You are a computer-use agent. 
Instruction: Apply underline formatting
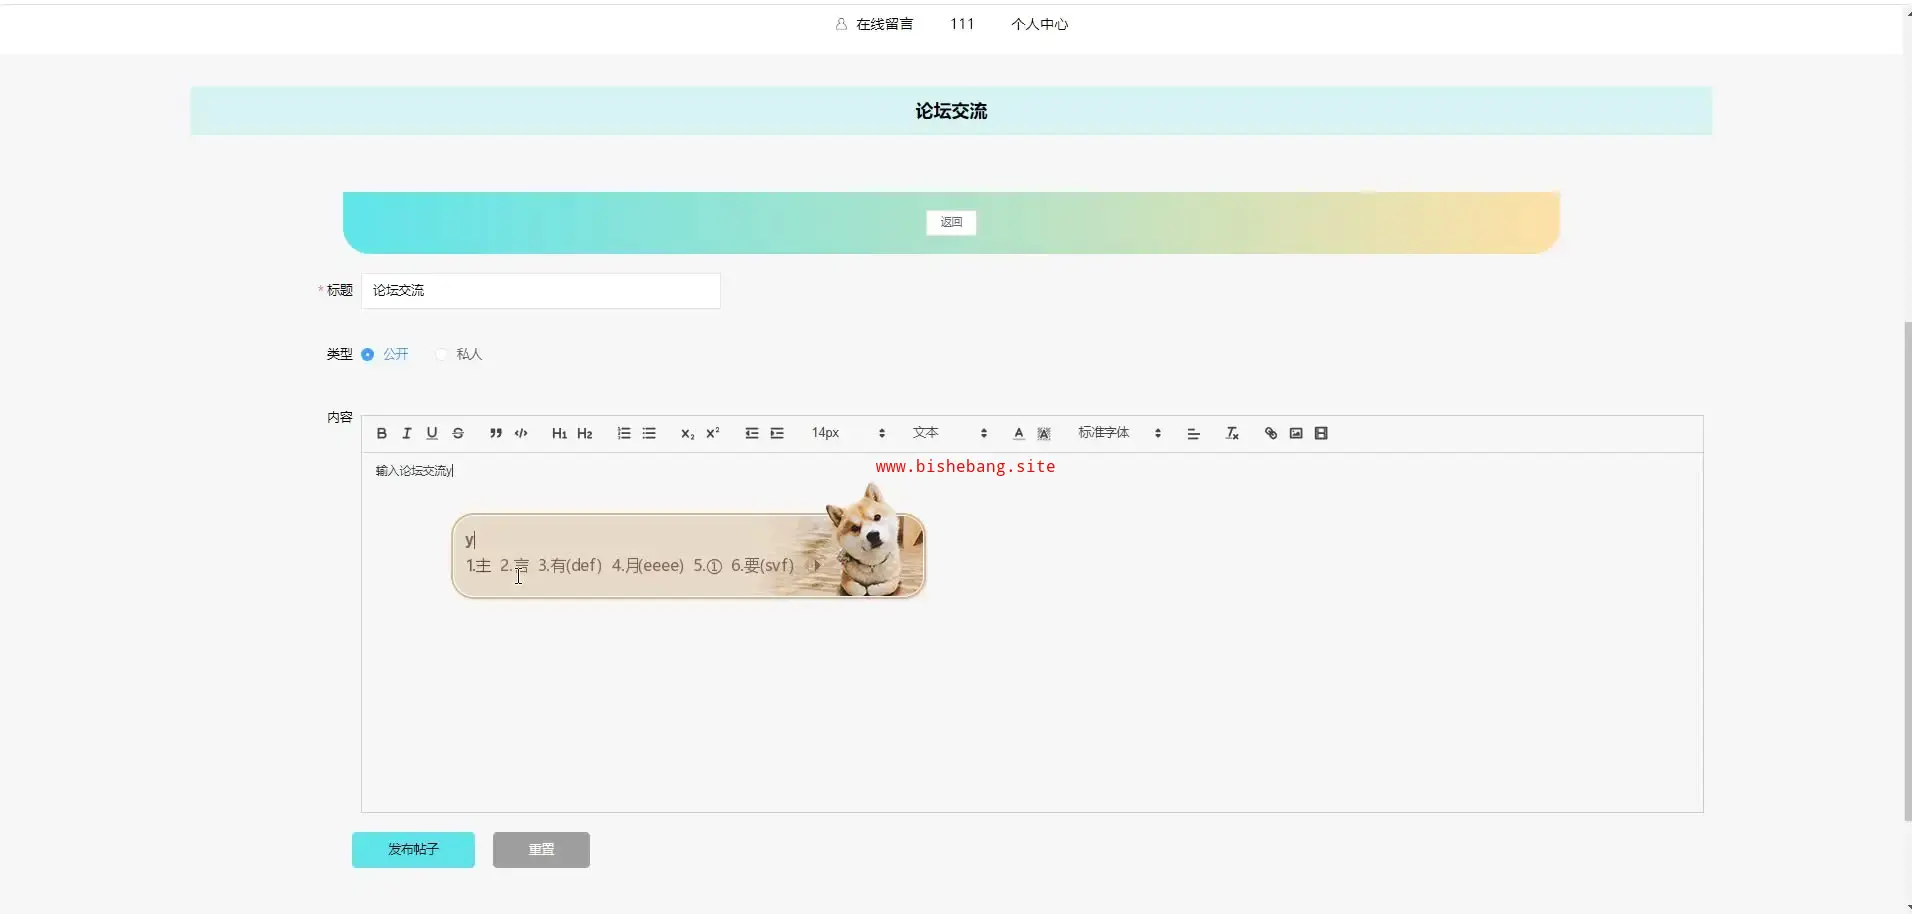coord(432,433)
